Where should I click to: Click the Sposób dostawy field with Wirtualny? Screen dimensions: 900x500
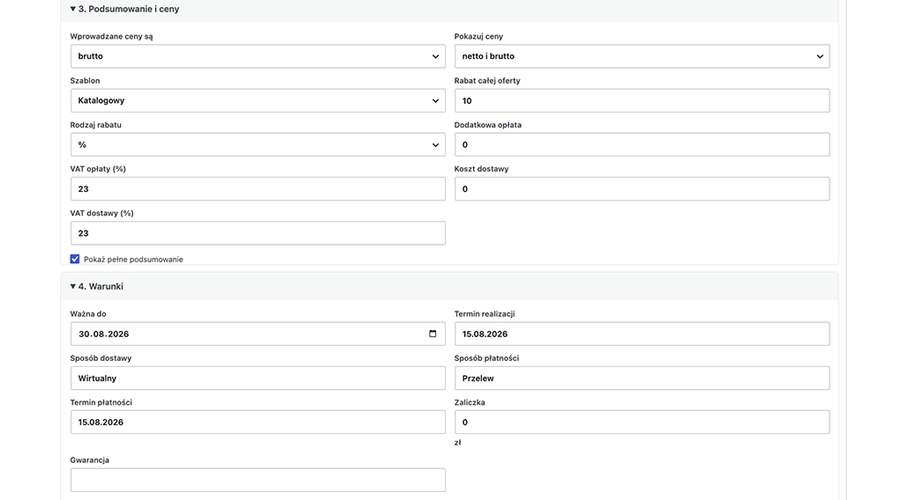click(258, 378)
